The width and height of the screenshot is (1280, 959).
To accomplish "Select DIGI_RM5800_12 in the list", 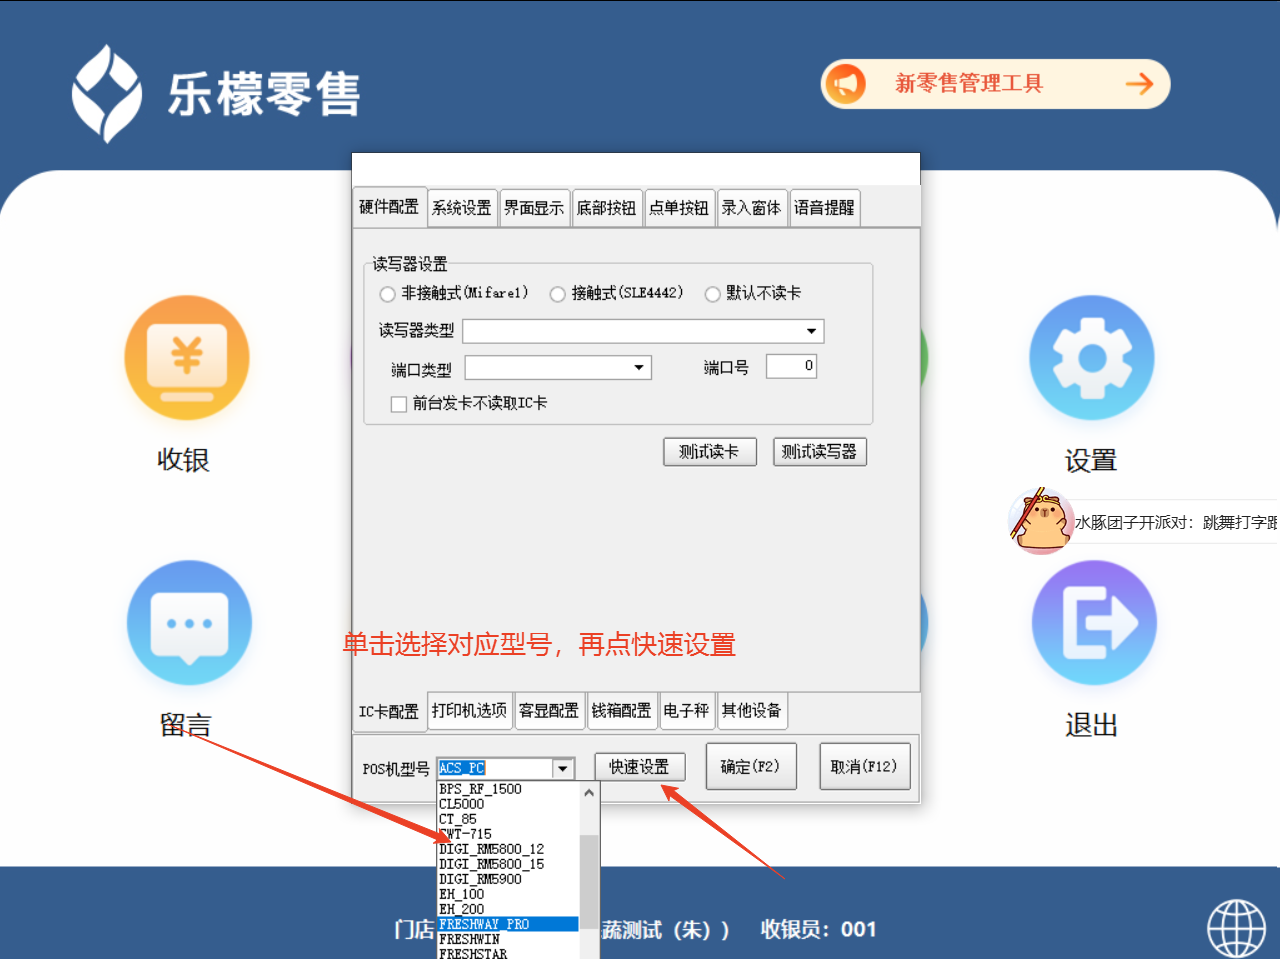I will [508, 849].
